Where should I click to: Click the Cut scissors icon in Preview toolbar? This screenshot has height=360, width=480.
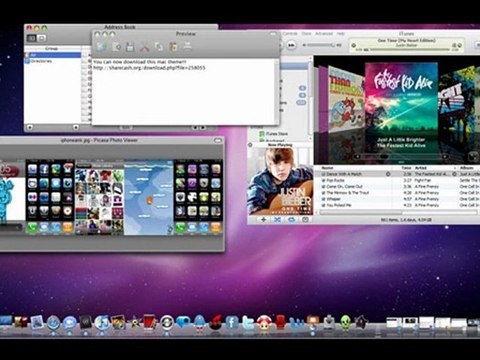[144, 46]
